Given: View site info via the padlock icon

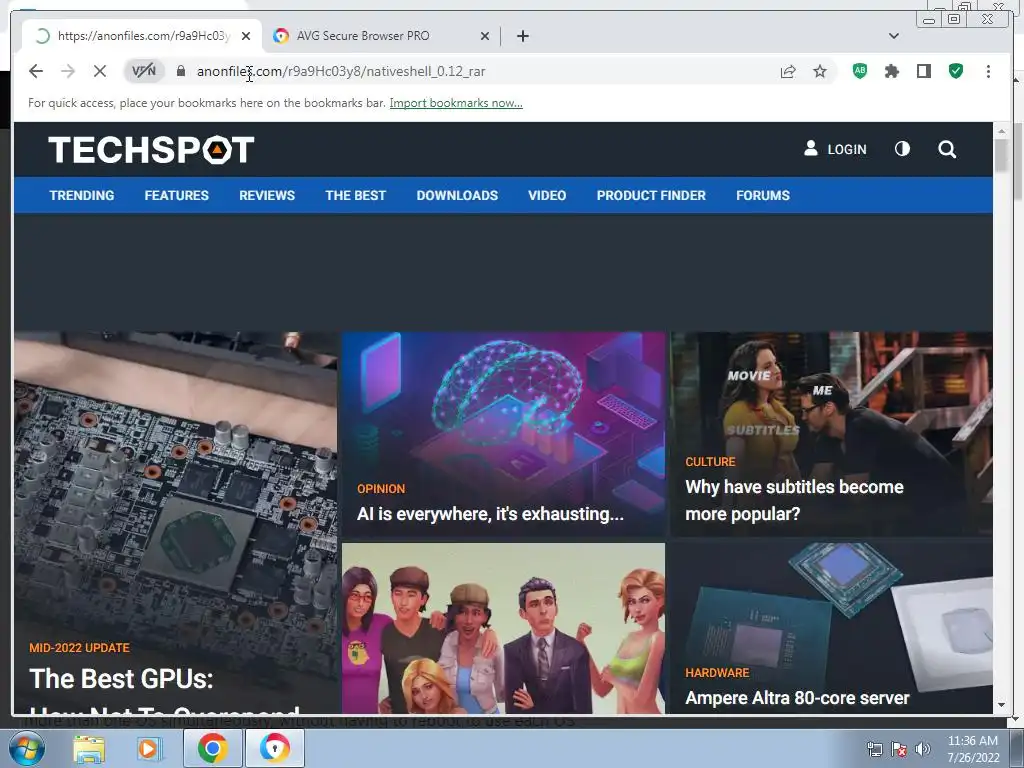Looking at the screenshot, I should [x=181, y=71].
